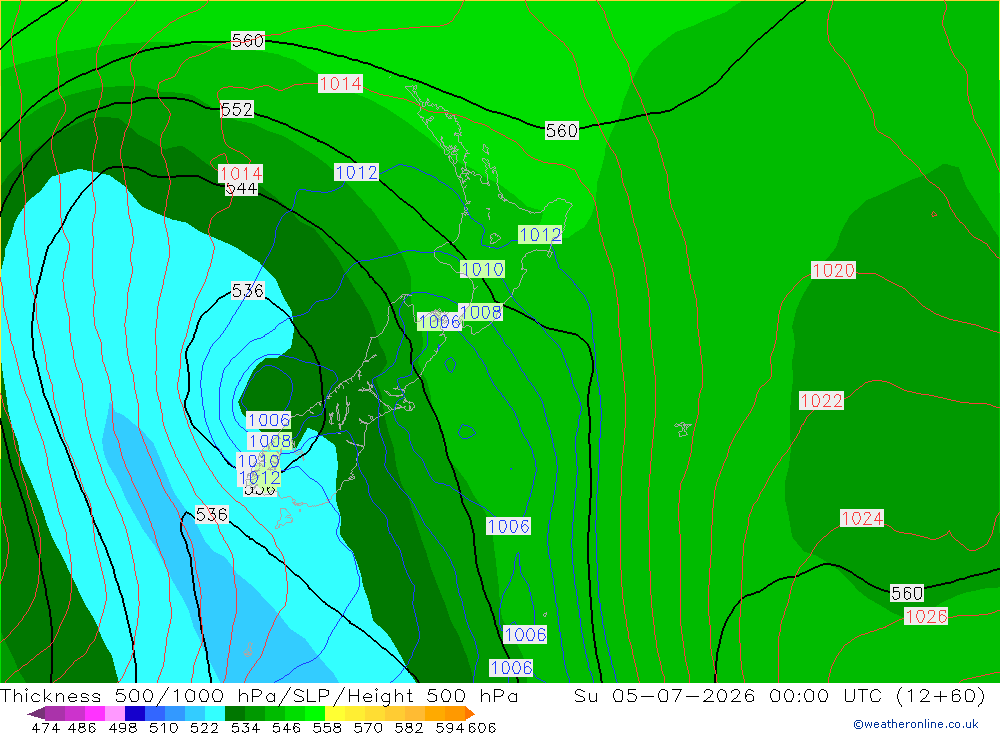The width and height of the screenshot is (1000, 733).
Task: Pick the bright magenta legend swatch
Action: tap(95, 713)
